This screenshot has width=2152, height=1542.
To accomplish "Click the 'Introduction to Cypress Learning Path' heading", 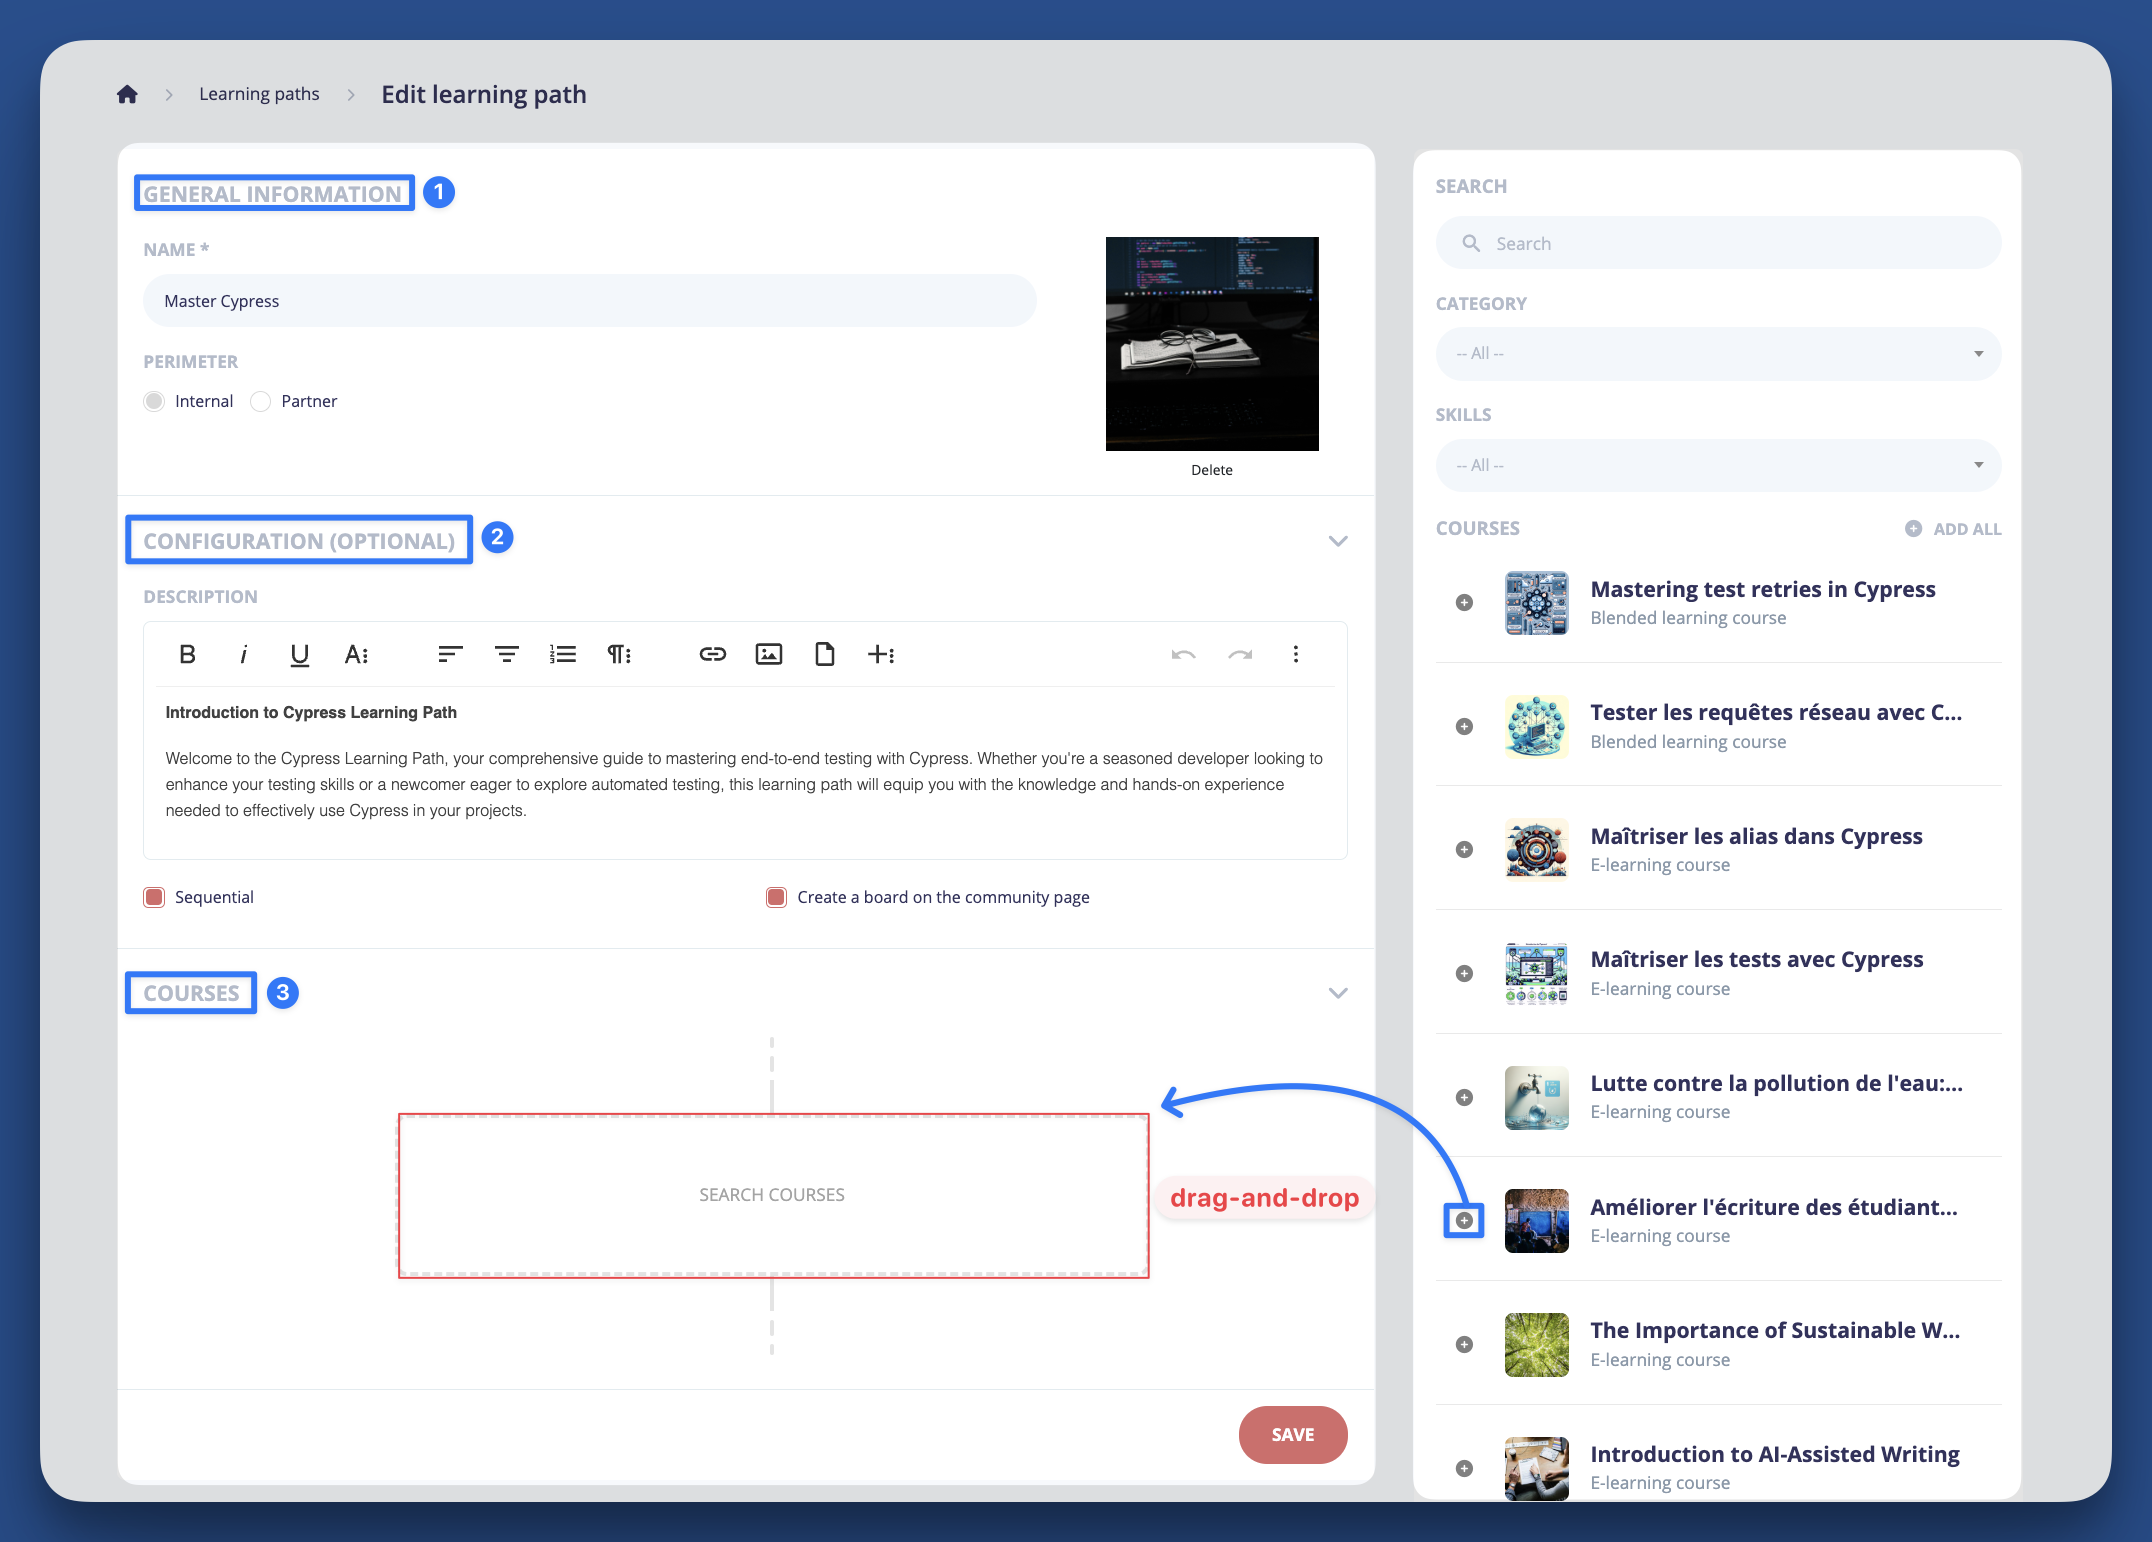I will [x=311, y=712].
